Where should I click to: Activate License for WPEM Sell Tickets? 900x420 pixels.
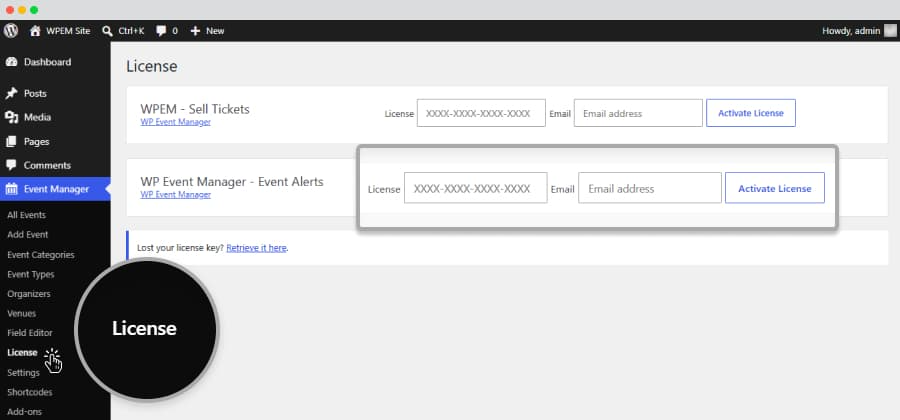click(751, 113)
